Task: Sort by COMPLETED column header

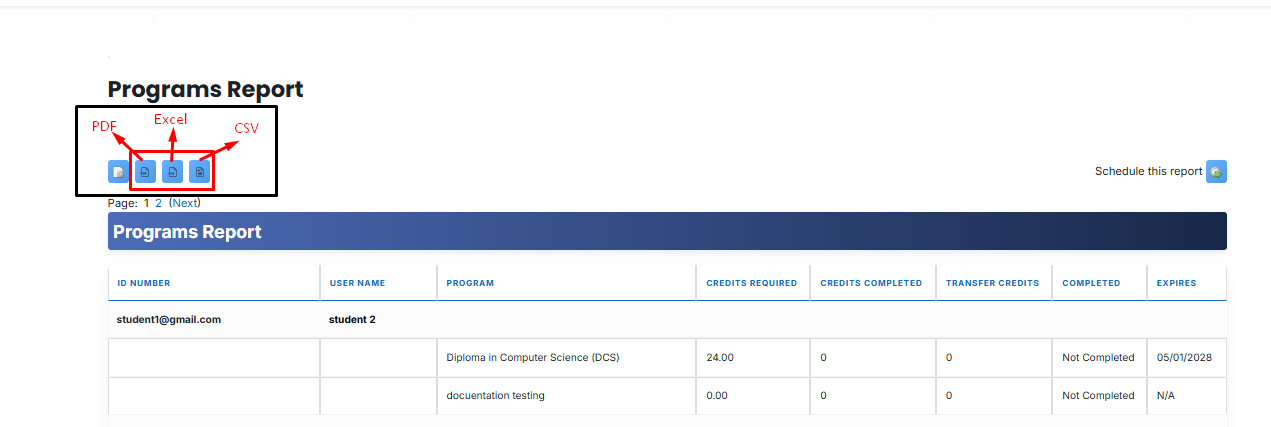Action: pyautogui.click(x=1091, y=283)
